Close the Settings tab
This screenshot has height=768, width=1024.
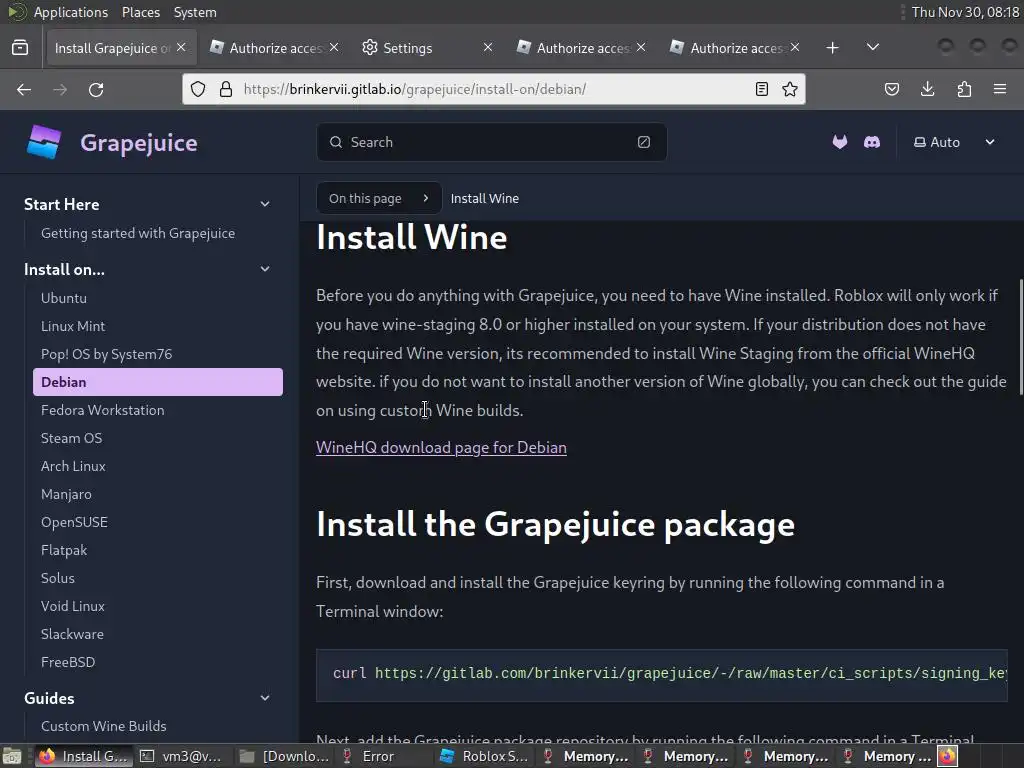click(488, 48)
